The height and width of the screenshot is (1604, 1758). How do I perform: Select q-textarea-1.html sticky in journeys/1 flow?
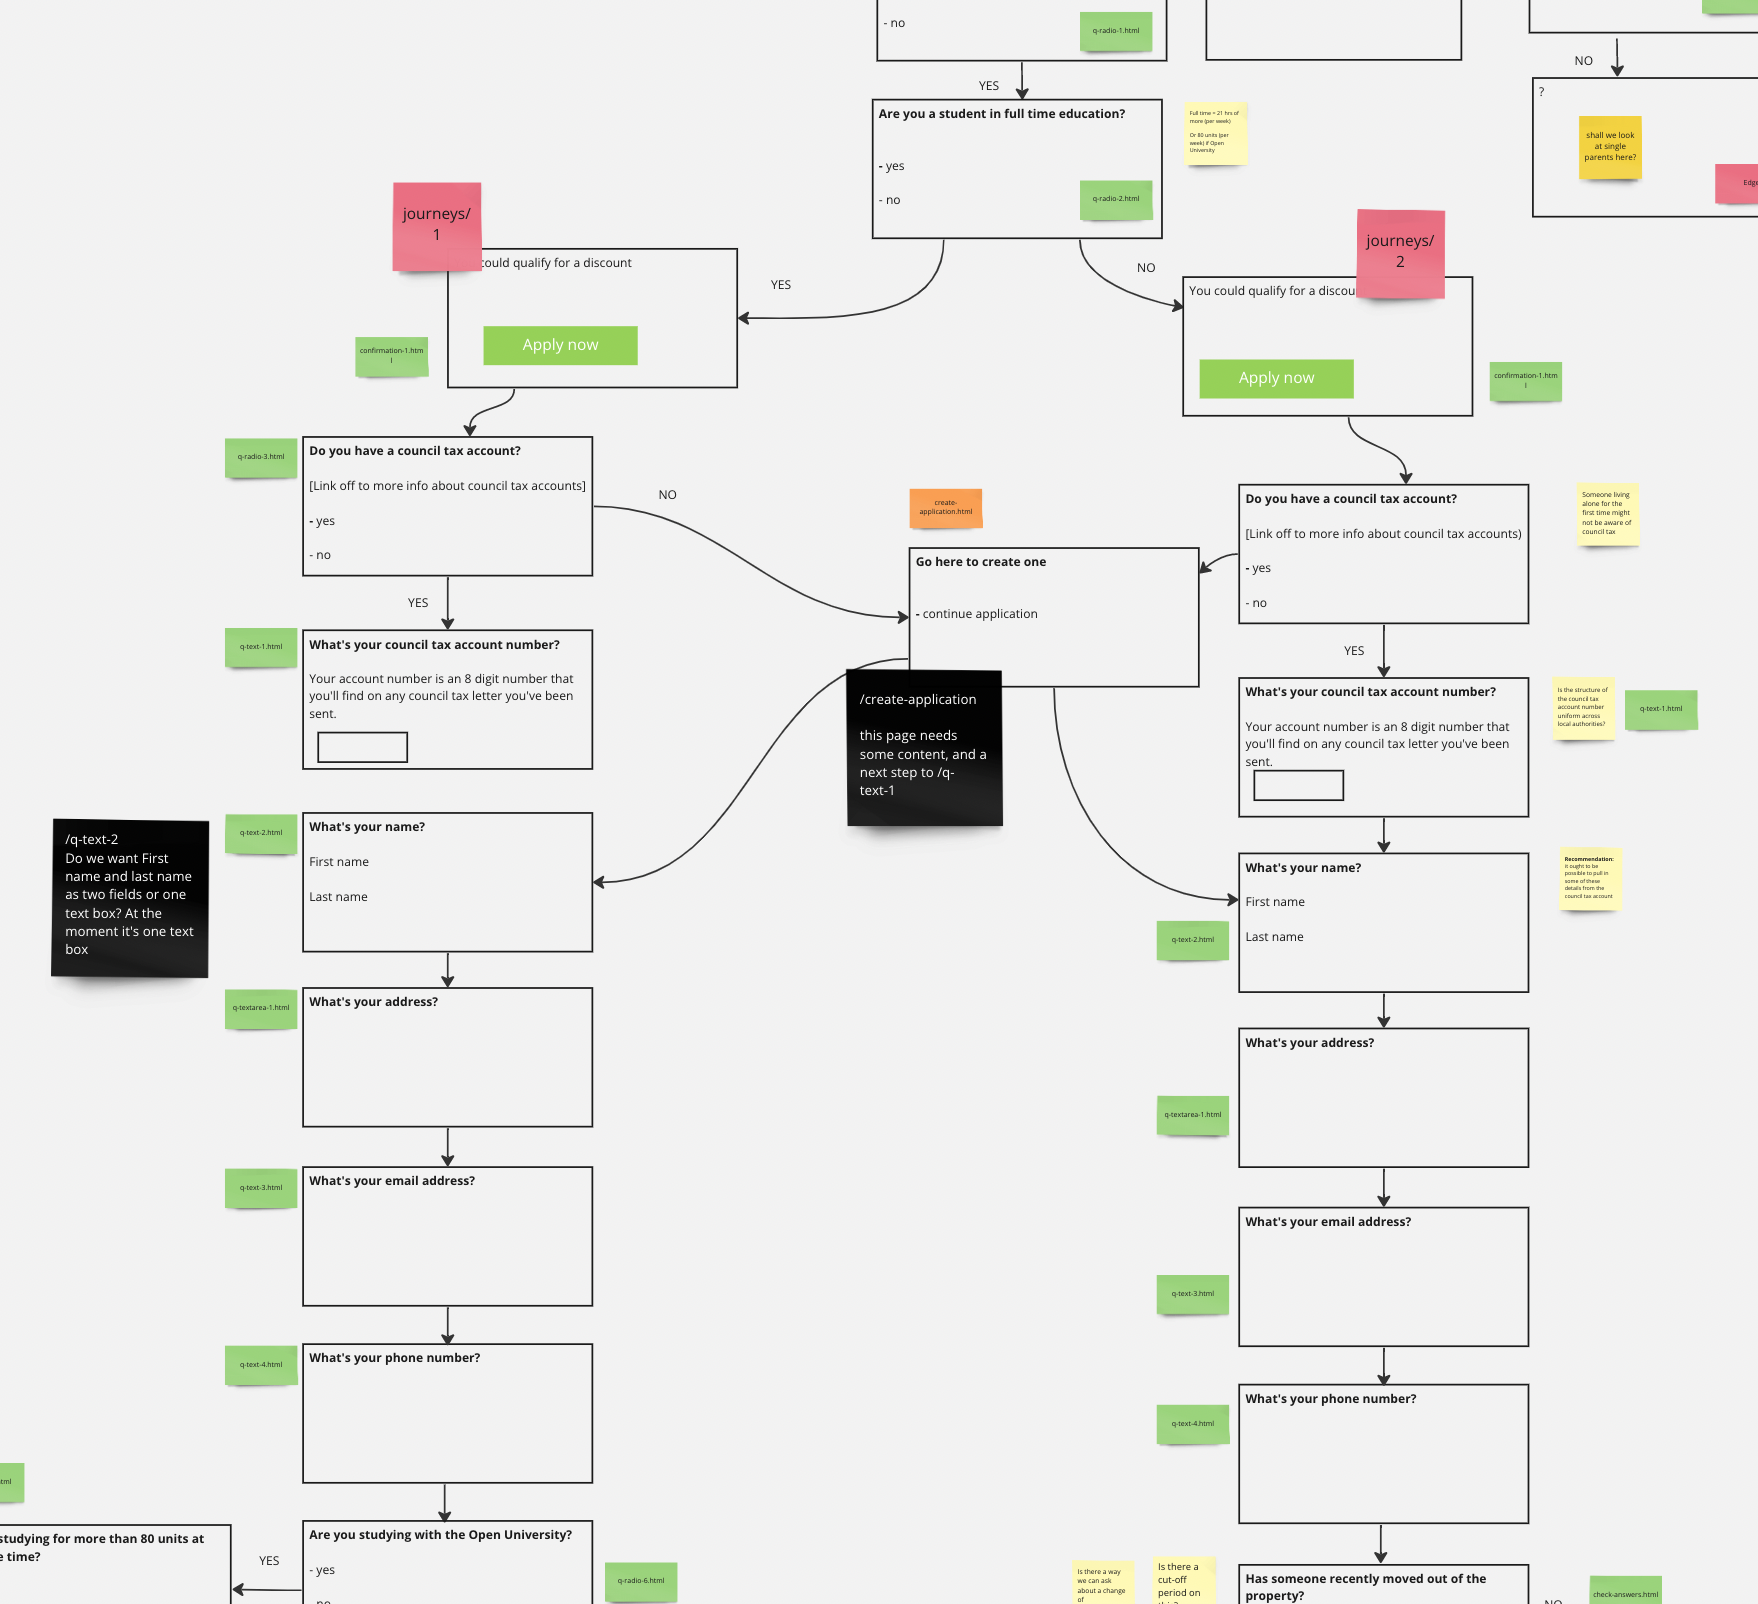click(261, 1009)
